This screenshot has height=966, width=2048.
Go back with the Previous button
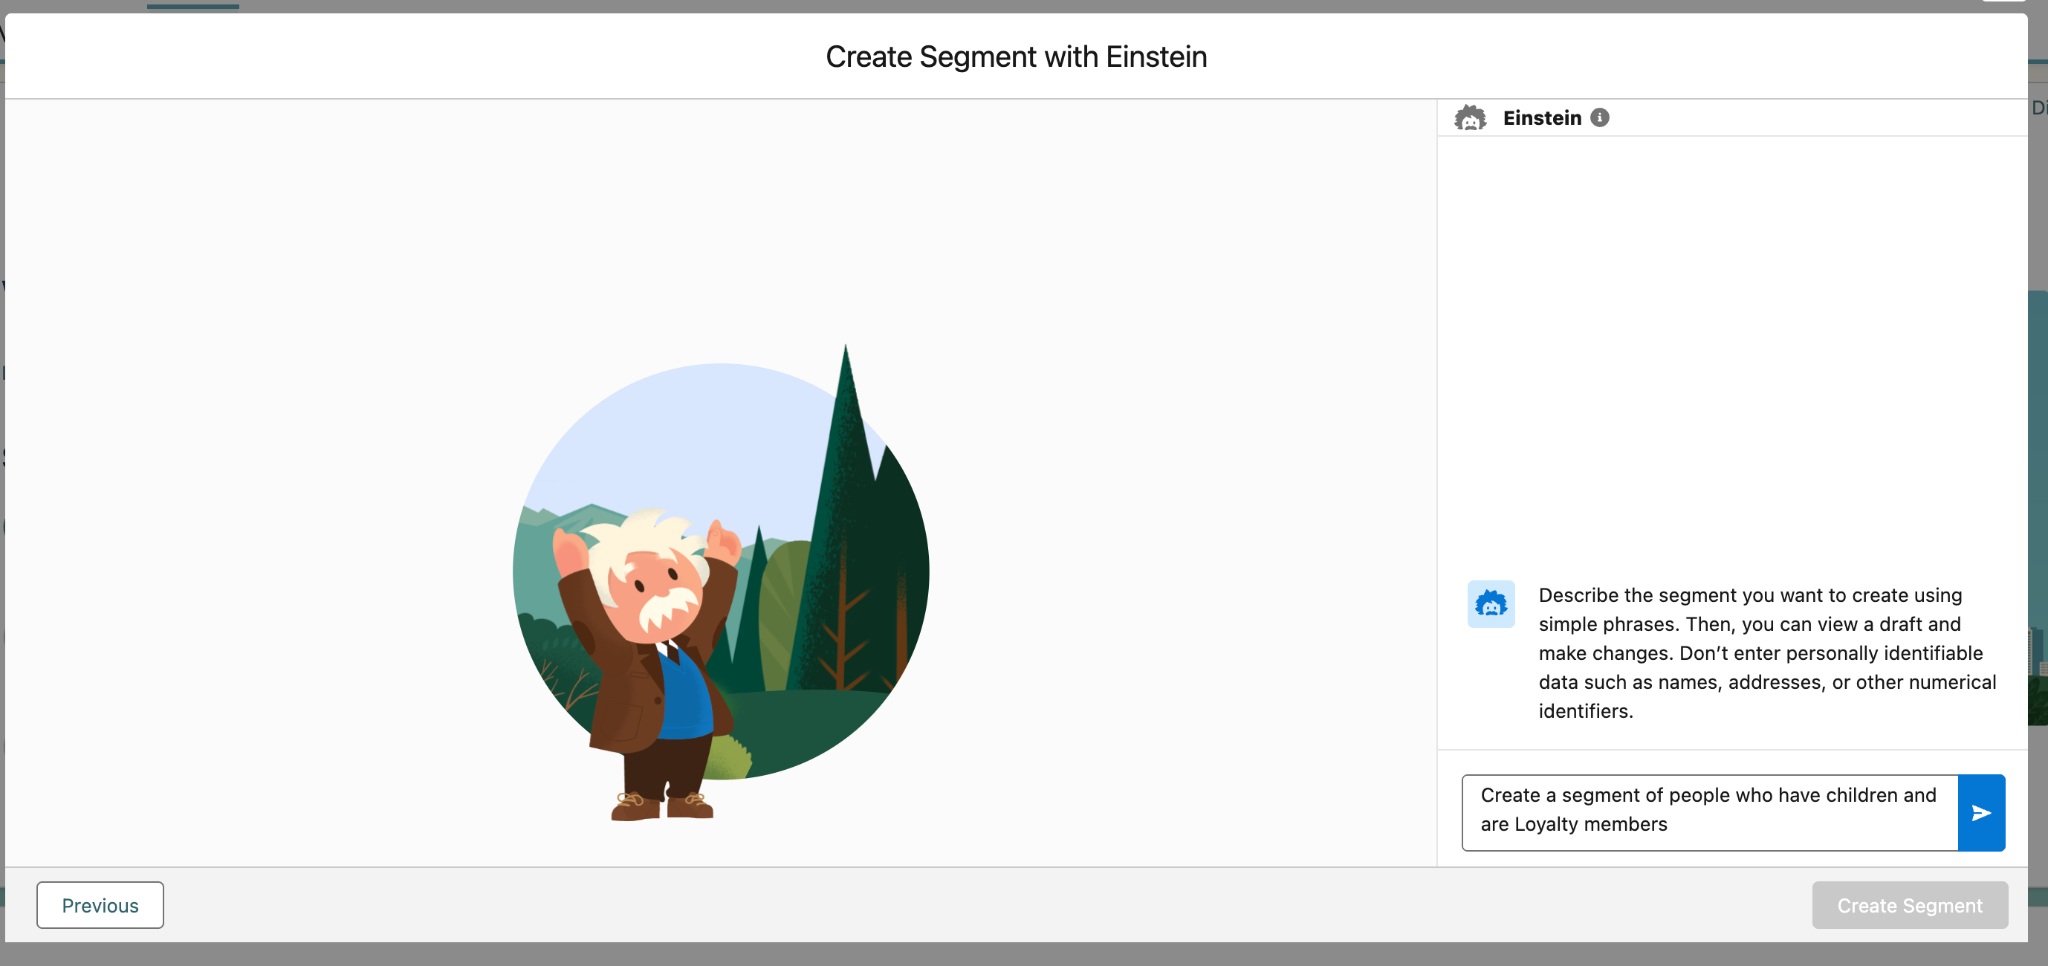100,905
